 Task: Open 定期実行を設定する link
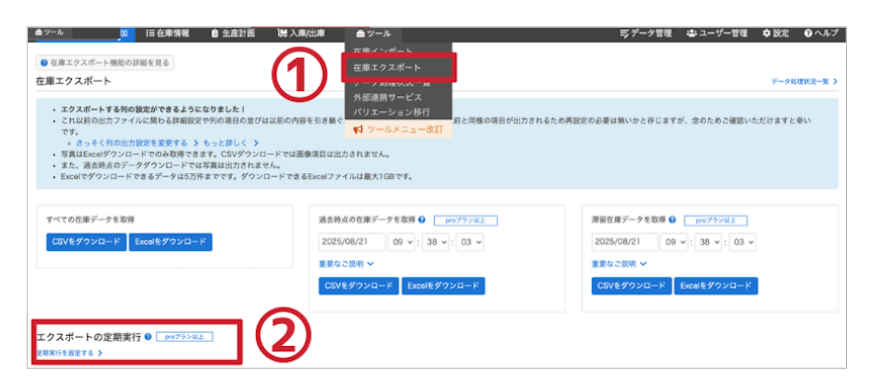tap(70, 353)
